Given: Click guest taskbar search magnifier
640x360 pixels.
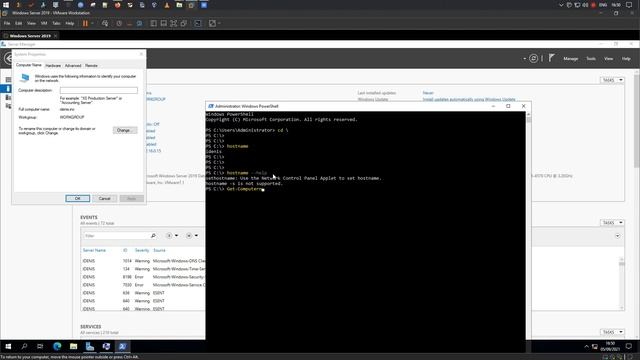Looking at the screenshot, I should [x=24, y=347].
